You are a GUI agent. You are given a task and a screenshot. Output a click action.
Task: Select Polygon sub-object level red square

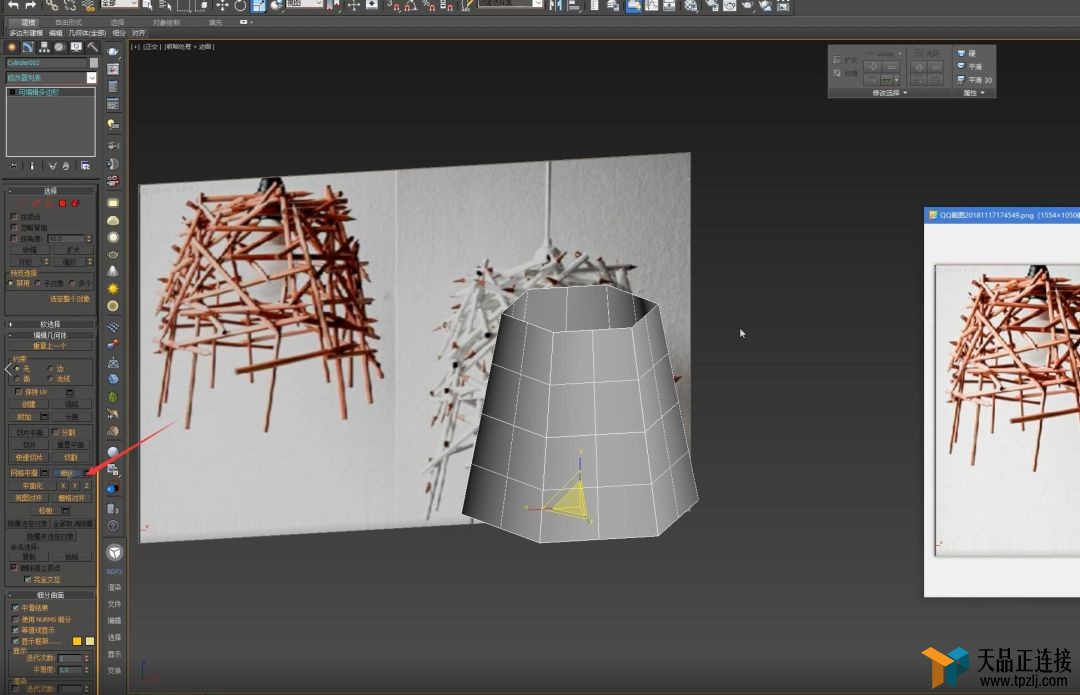click(62, 203)
